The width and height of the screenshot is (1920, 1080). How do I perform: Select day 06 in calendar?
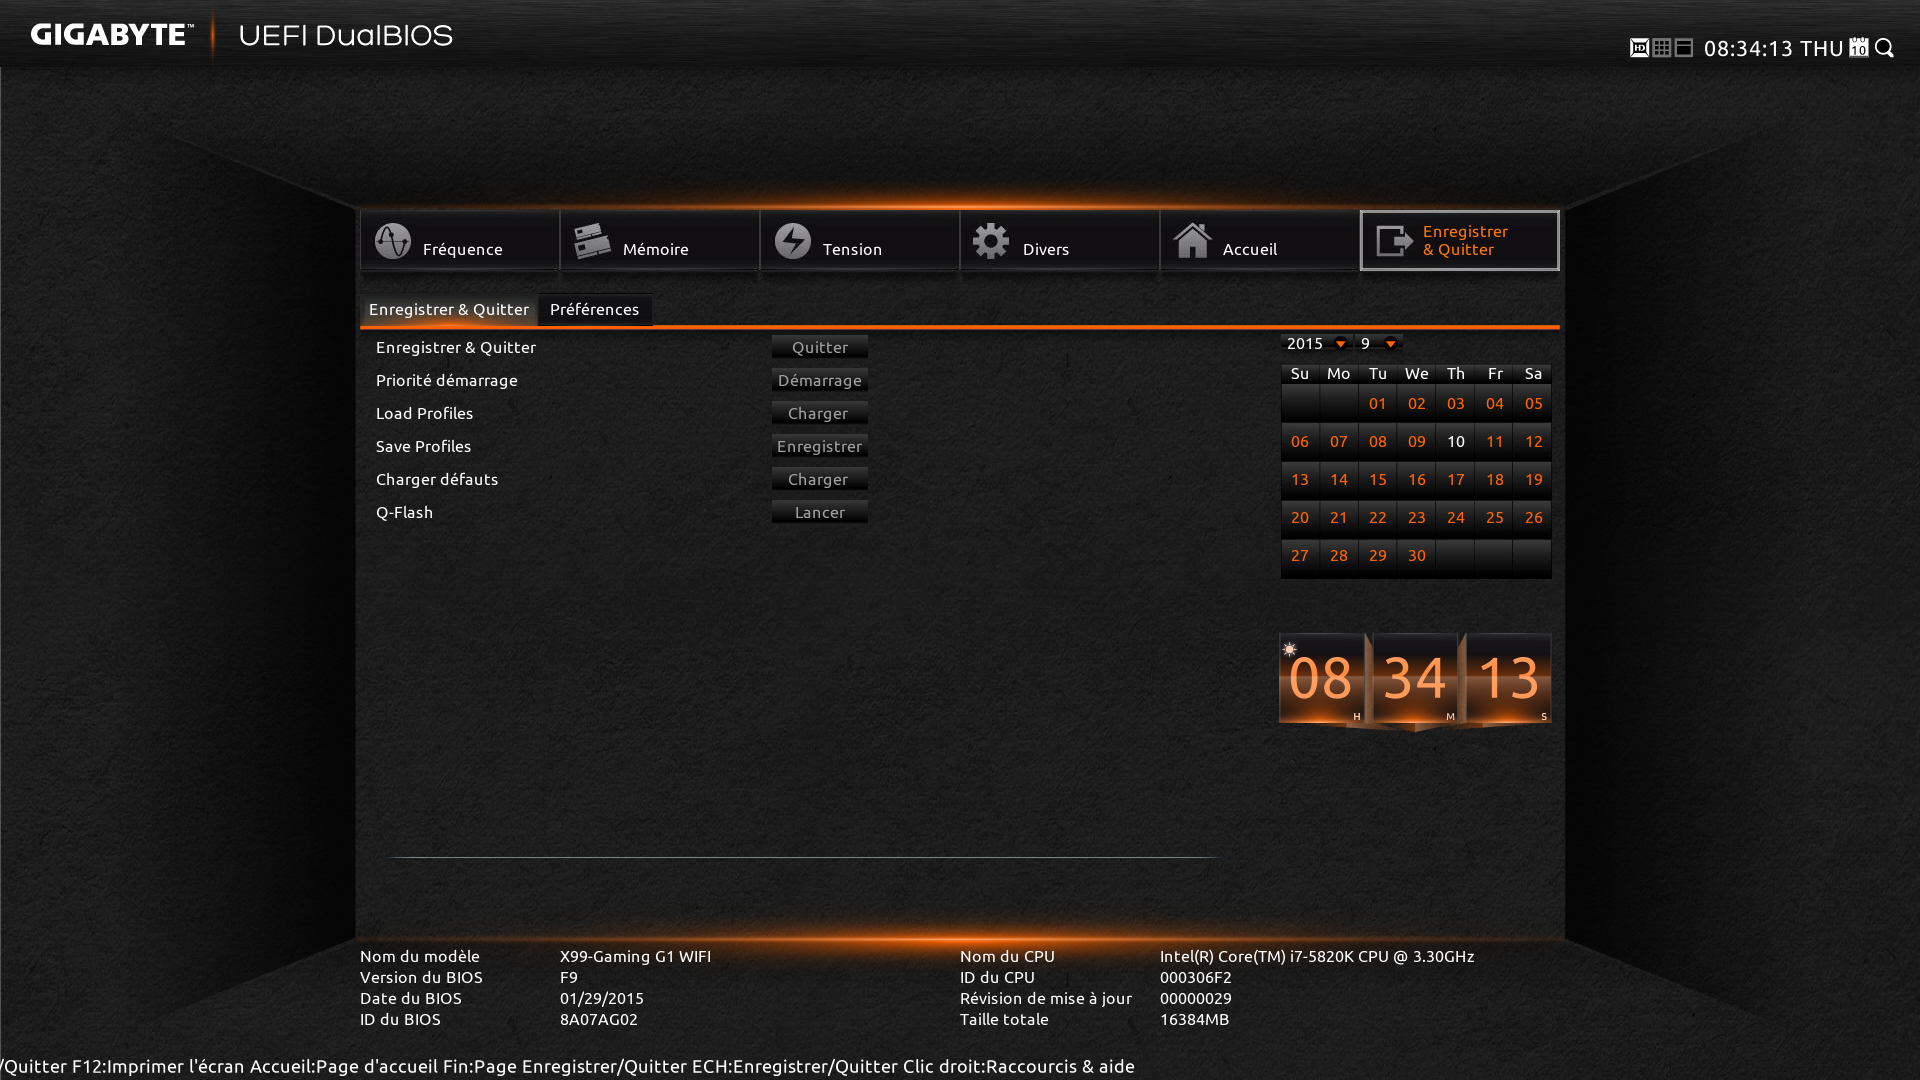[x=1299, y=442]
